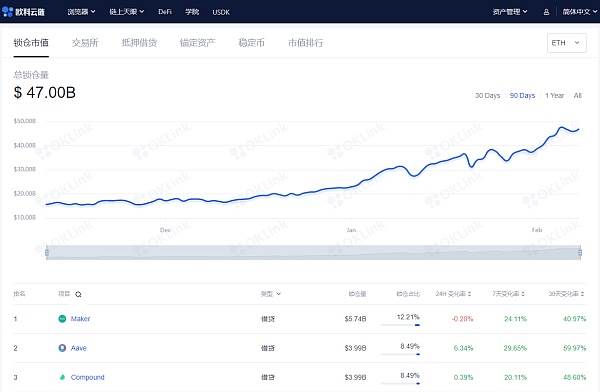Click the Compound project logo icon
This screenshot has width=600, height=392.
62,377
